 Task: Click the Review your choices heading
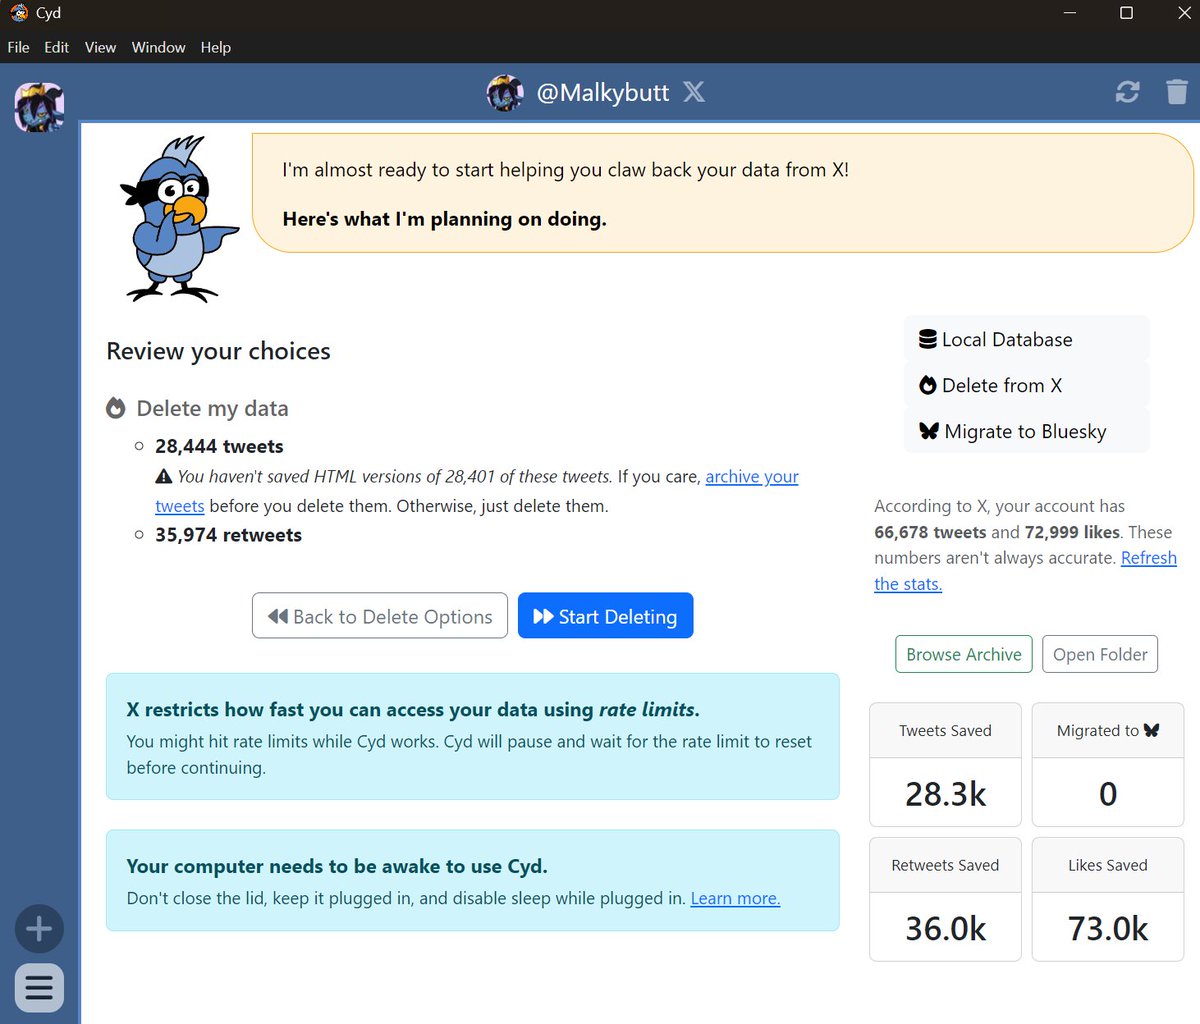click(218, 351)
